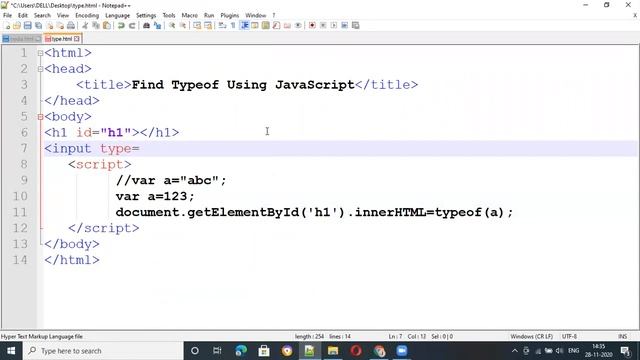640x360 pixels.
Task: Open the Windows Start menu
Action: [11, 351]
